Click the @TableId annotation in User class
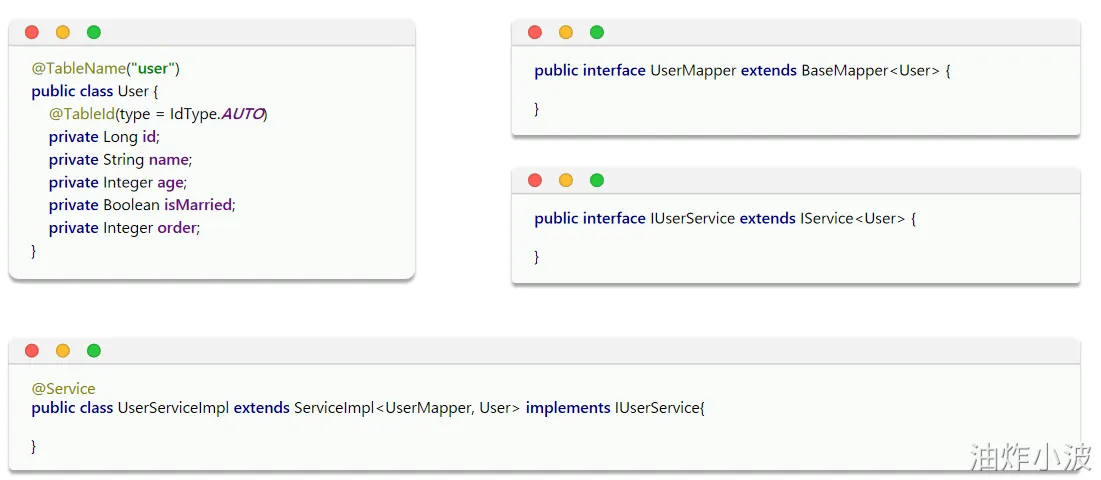Viewport: 1101px width, 480px height. [81, 114]
